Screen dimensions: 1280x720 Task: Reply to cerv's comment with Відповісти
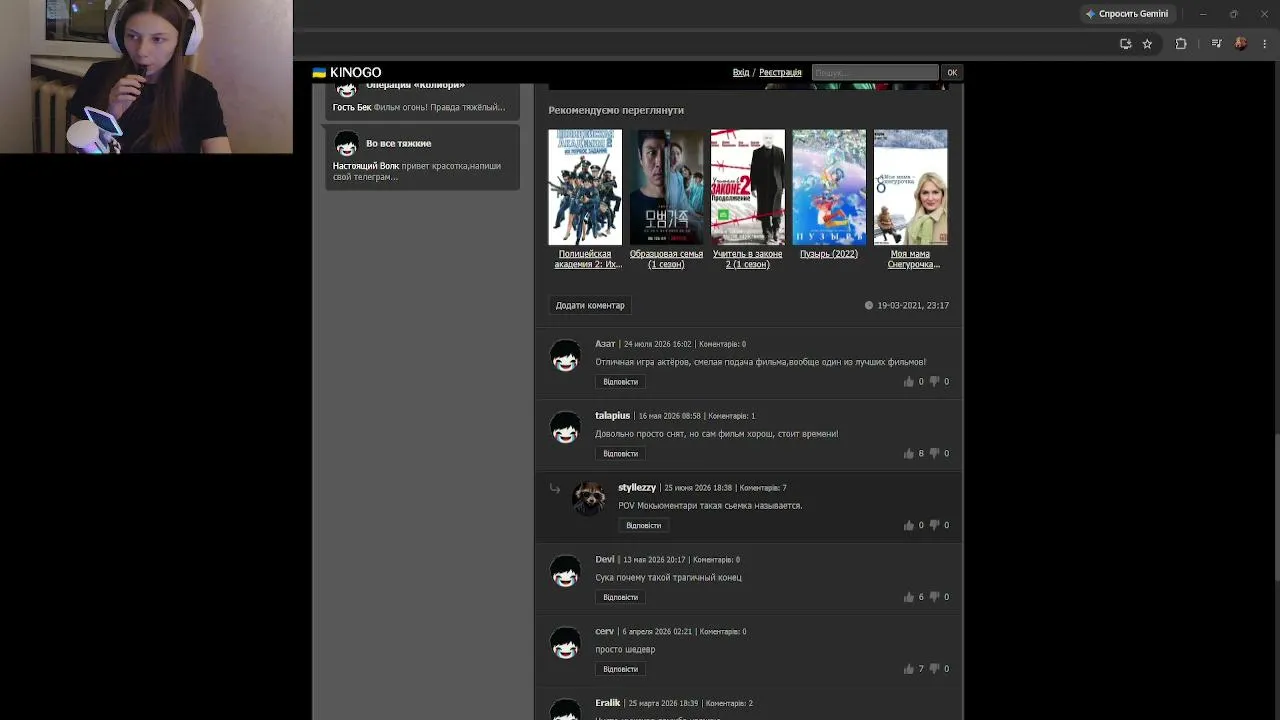tap(620, 670)
